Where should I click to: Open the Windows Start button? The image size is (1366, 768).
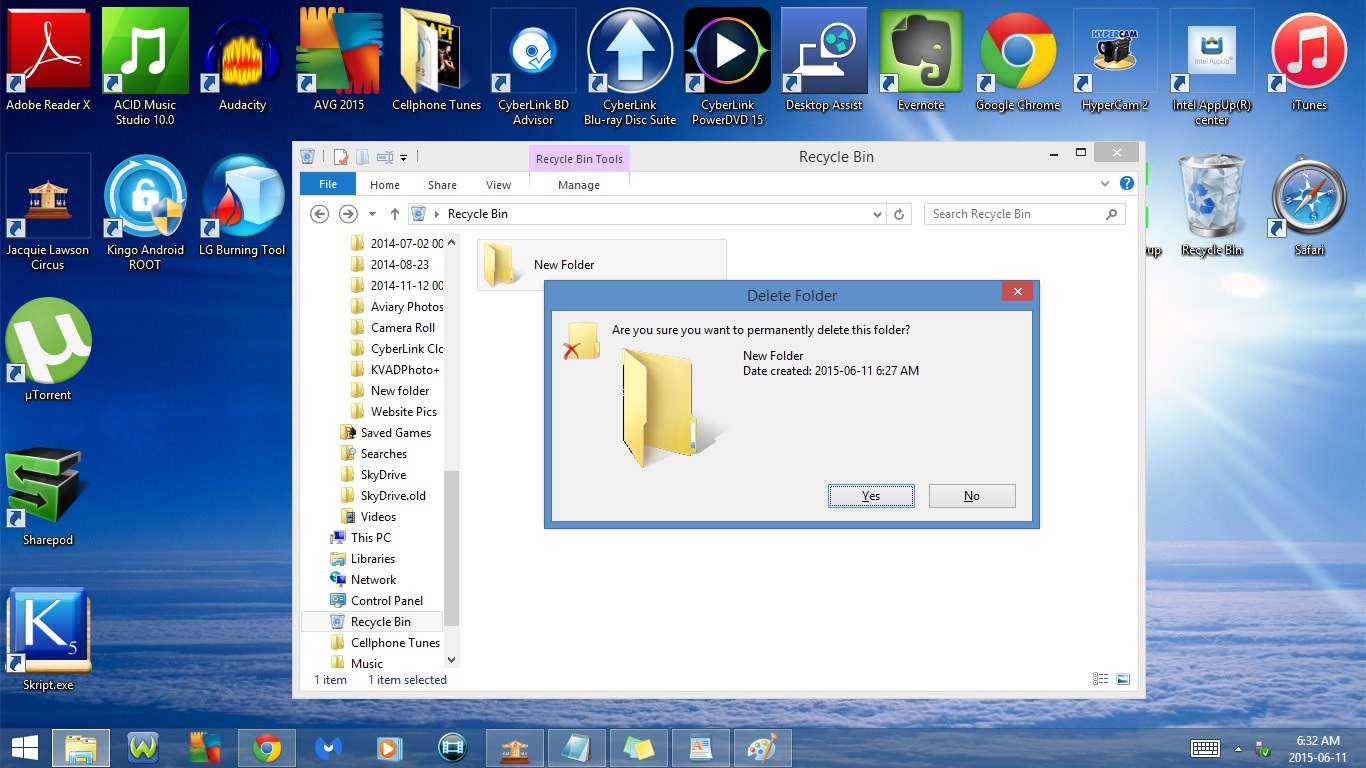coord(25,747)
